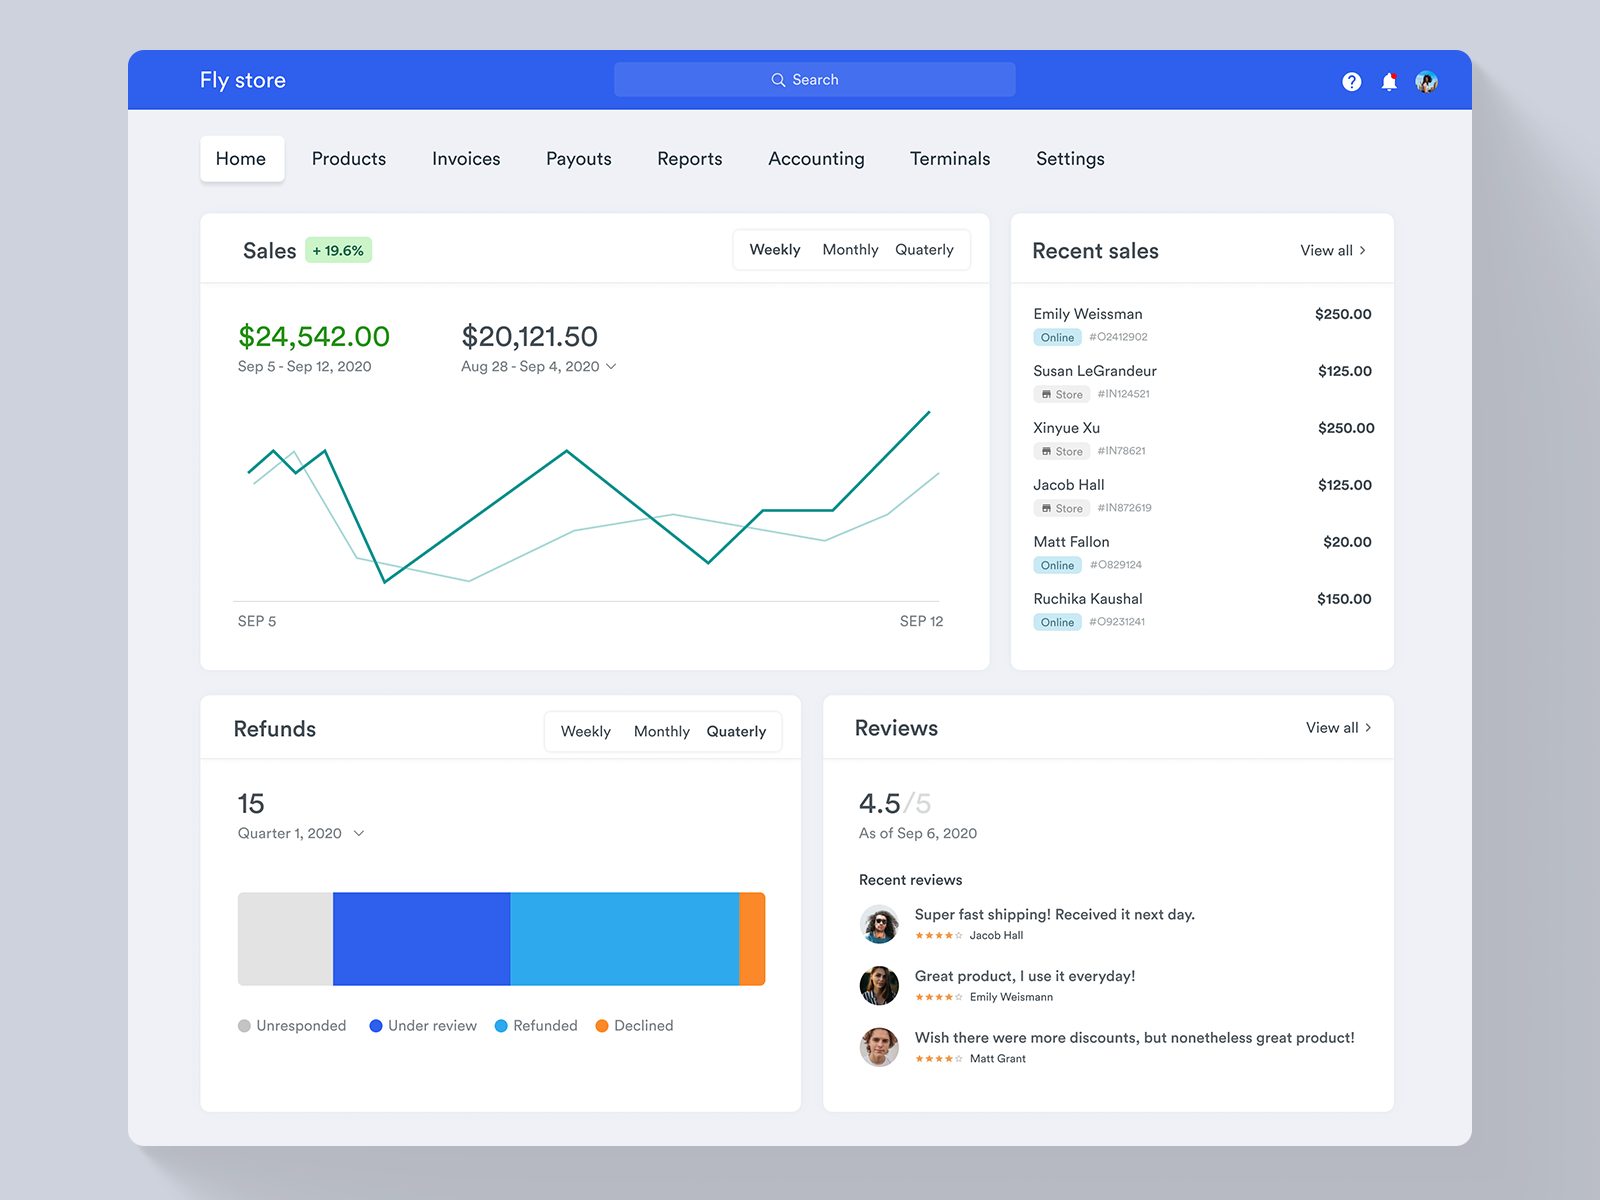This screenshot has width=1600, height=1200.
Task: Switch Sales chart to Monthly view
Action: coord(850,250)
